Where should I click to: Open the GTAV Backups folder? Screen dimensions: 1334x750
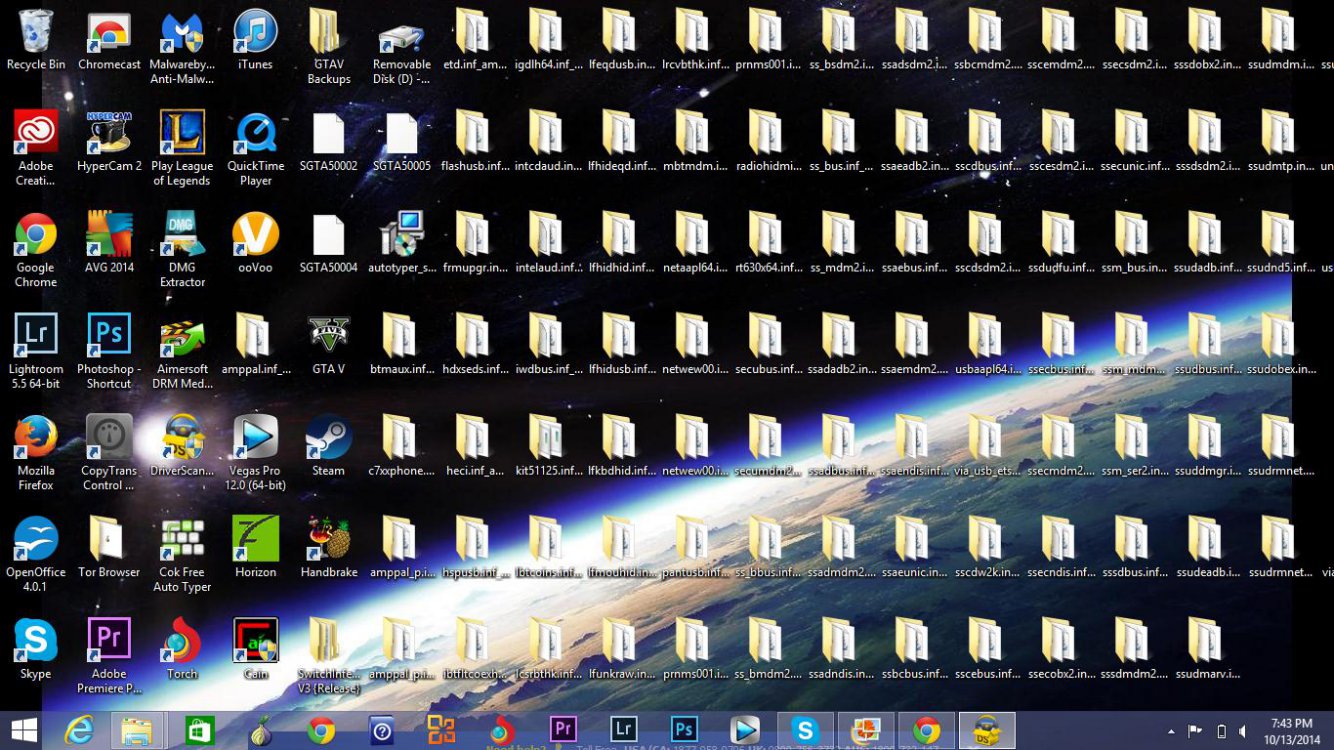(328, 33)
